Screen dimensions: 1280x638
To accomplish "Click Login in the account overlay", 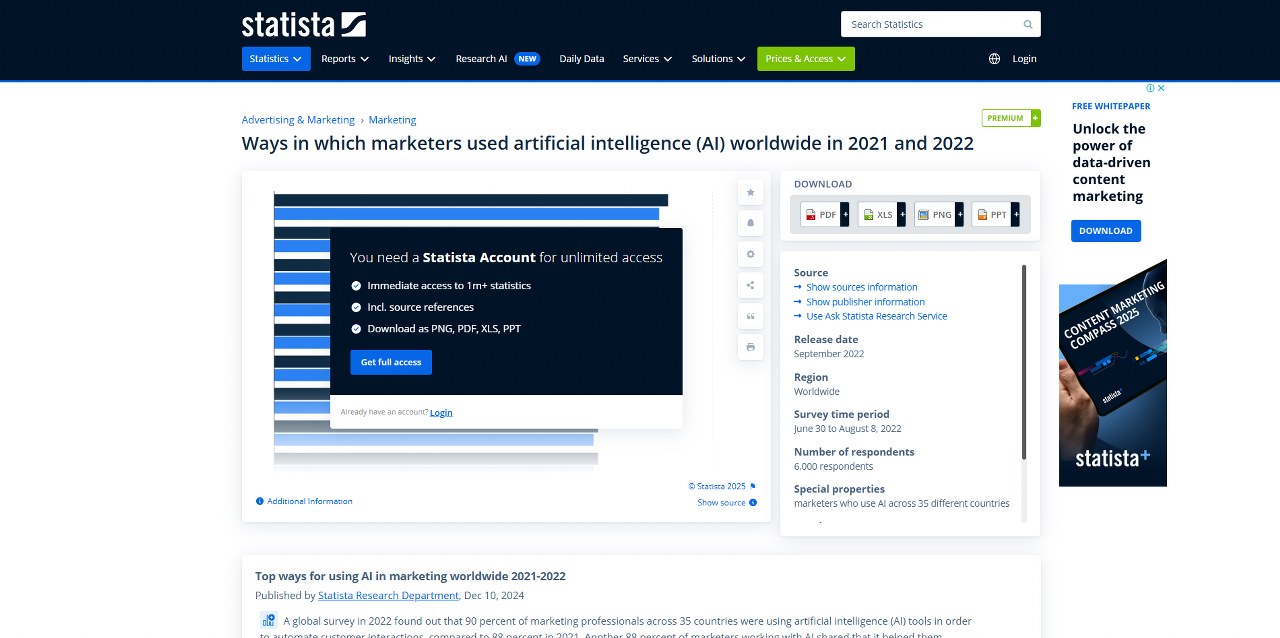I will click(x=441, y=412).
